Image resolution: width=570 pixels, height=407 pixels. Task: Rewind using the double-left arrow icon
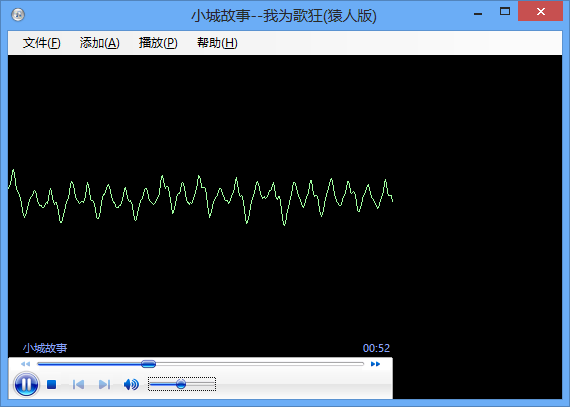25,364
